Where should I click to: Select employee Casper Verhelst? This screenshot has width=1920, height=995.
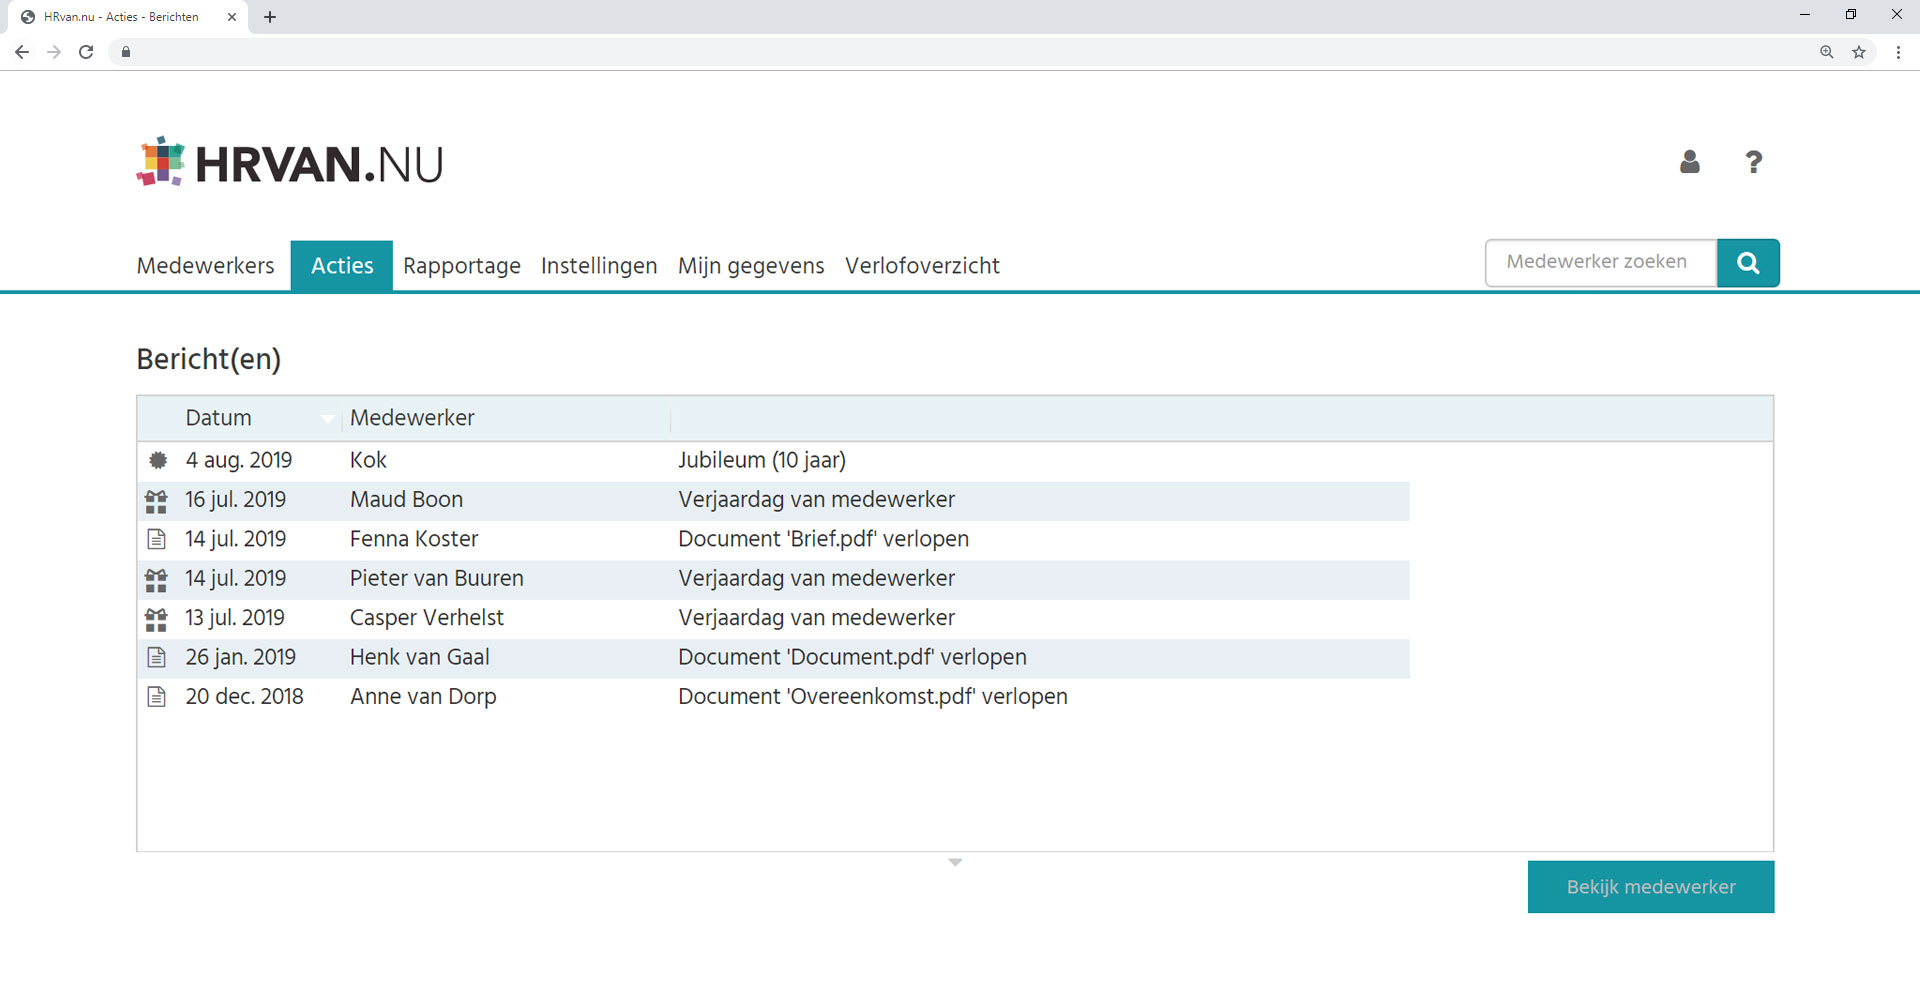pos(427,618)
